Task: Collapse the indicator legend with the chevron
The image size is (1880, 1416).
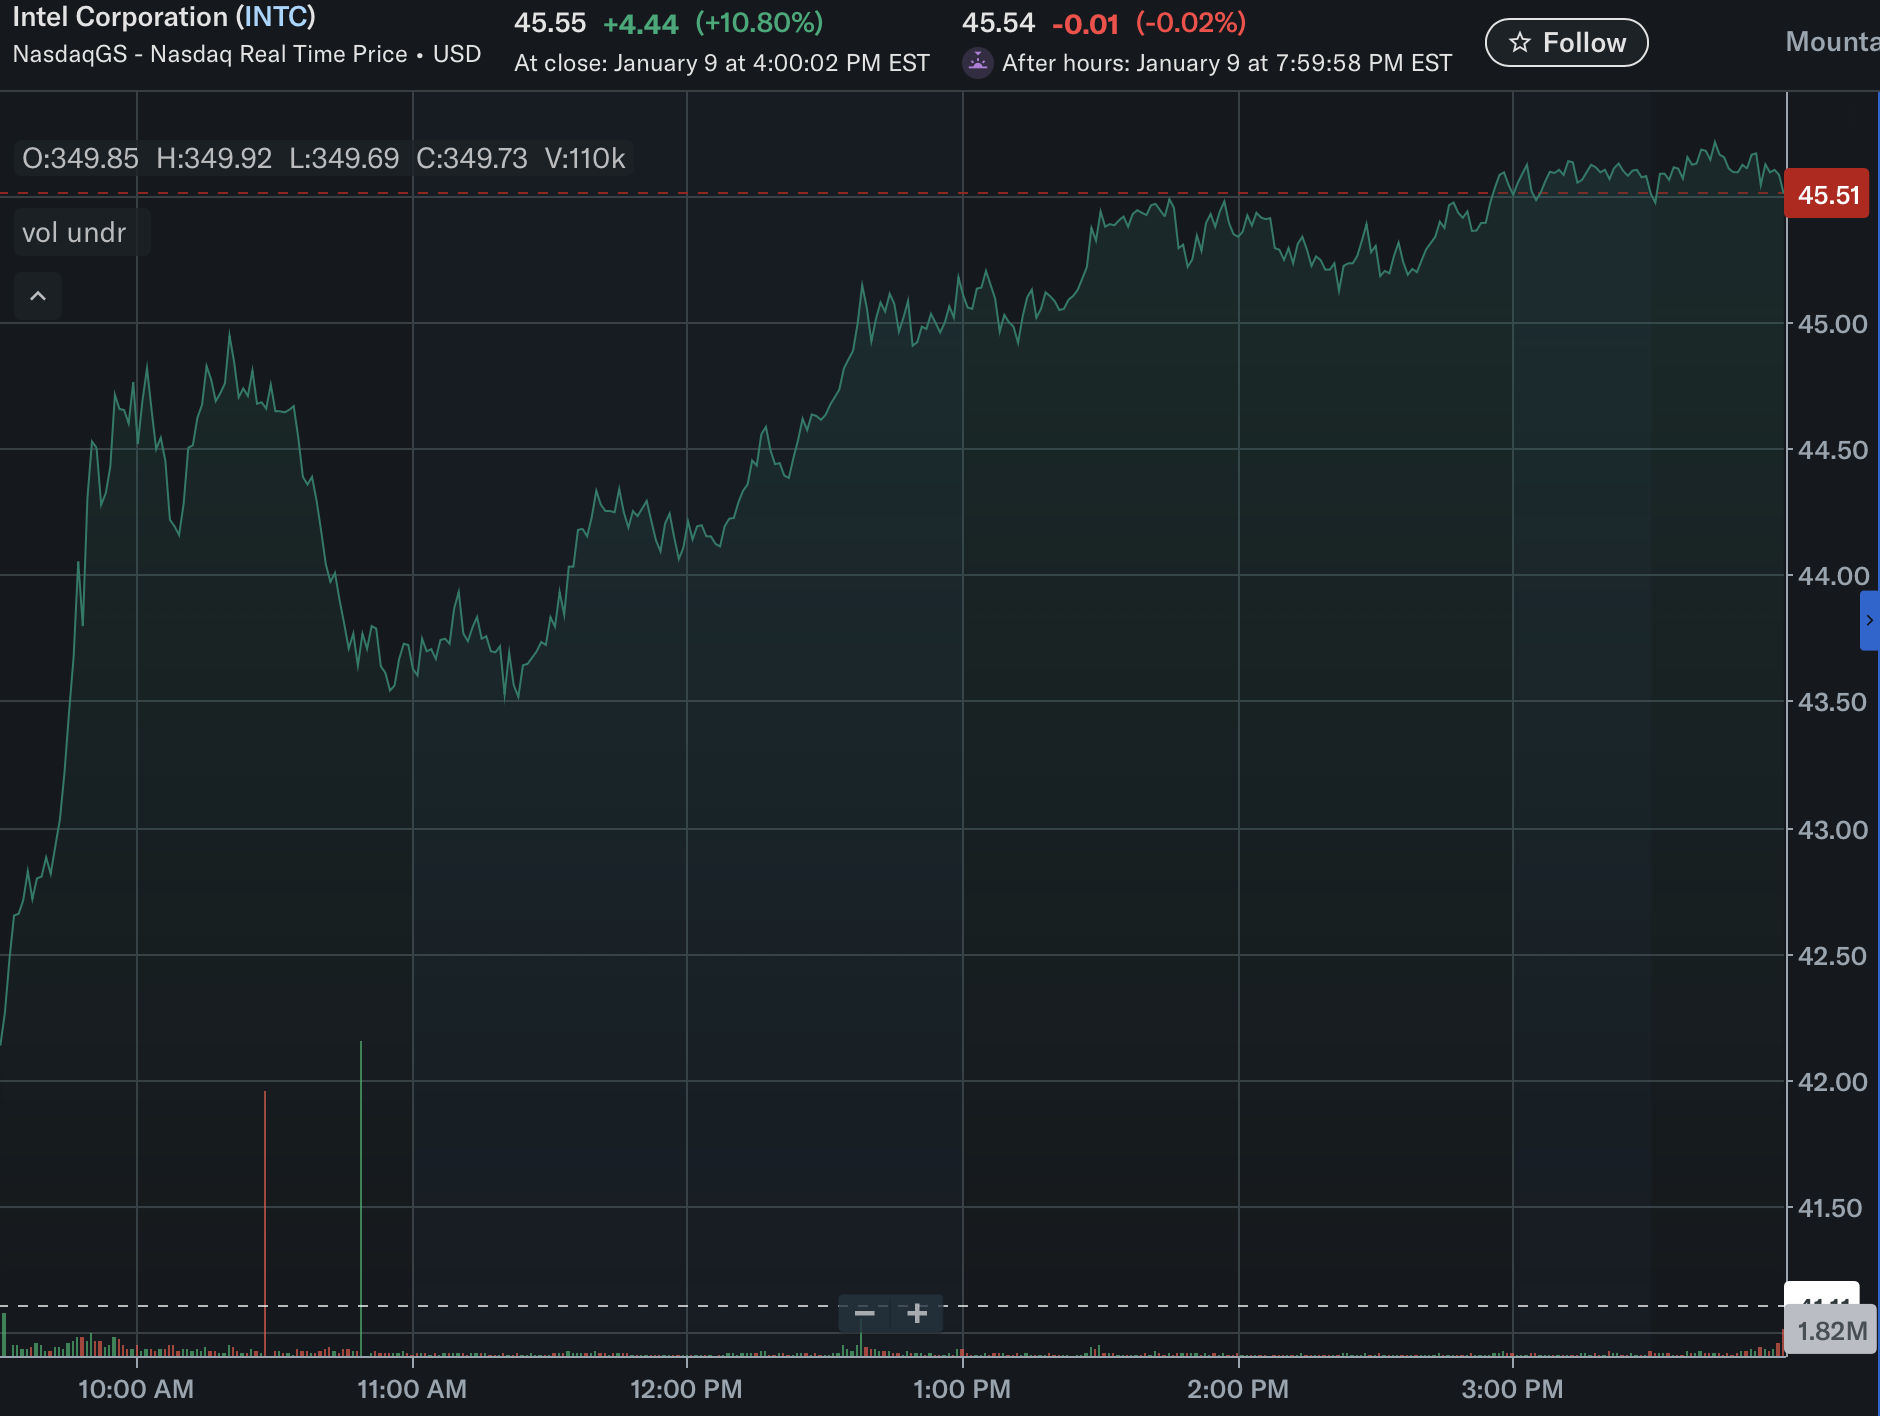Action: 38,296
